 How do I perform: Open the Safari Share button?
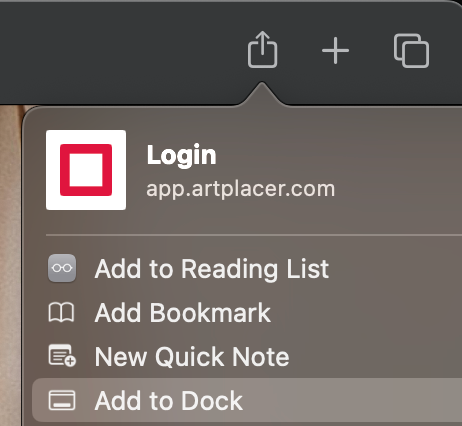pos(262,50)
